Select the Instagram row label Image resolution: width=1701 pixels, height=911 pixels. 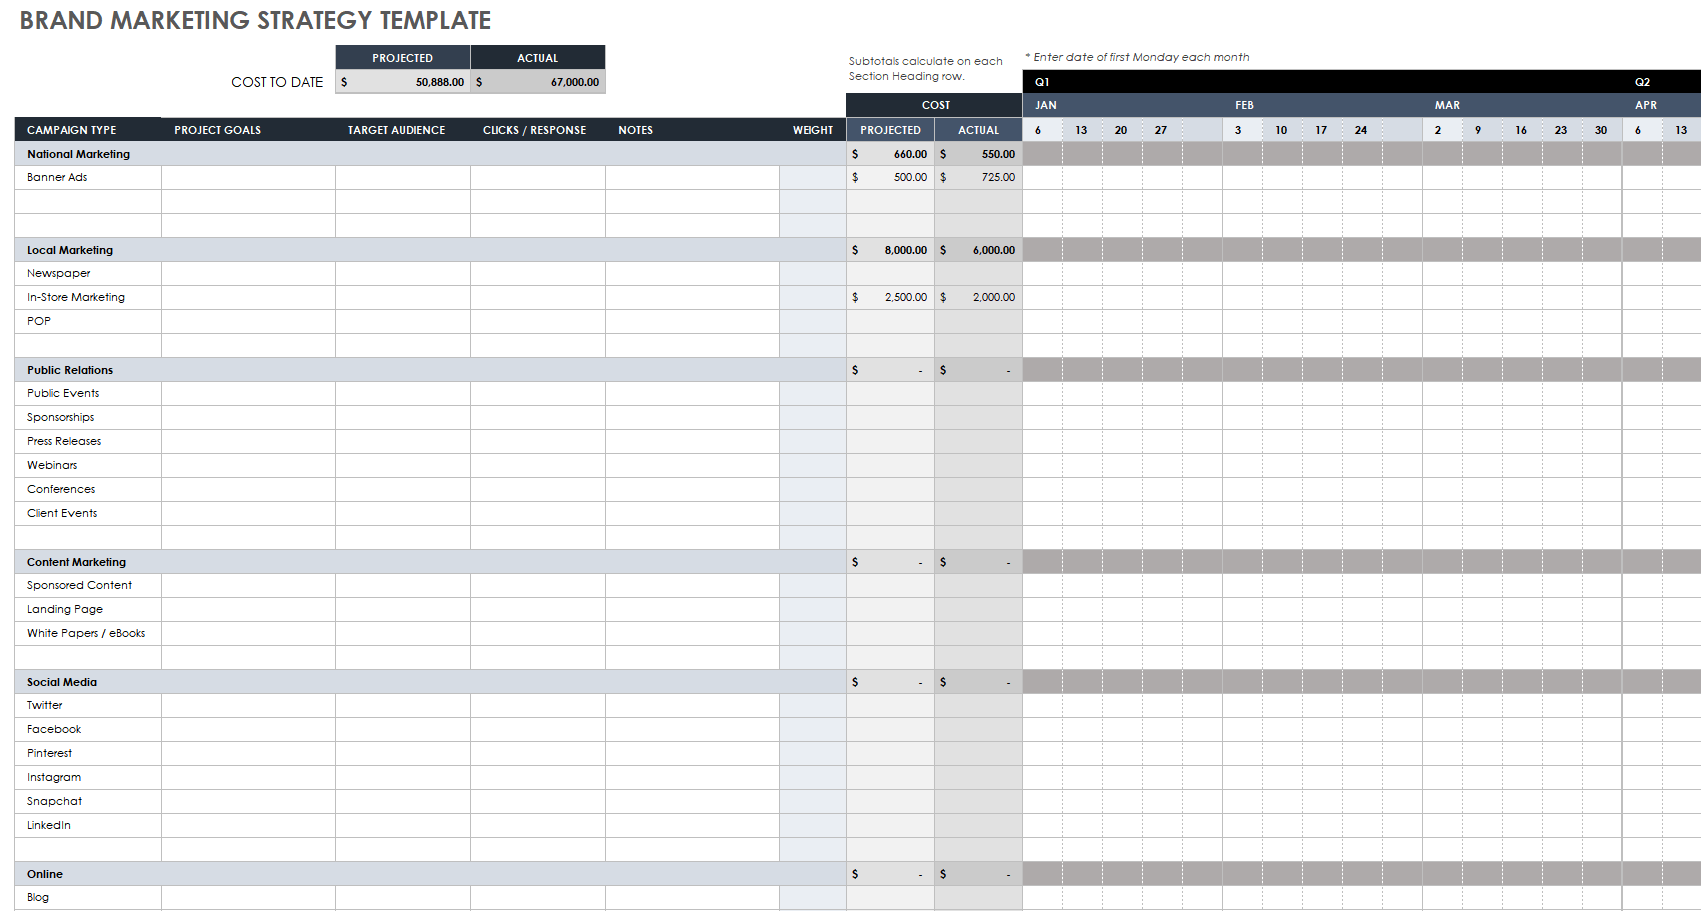54,777
